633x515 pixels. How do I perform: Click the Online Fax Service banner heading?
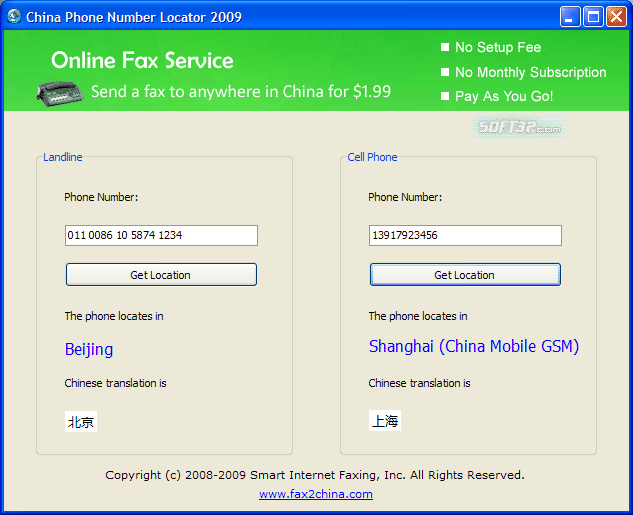(142, 61)
